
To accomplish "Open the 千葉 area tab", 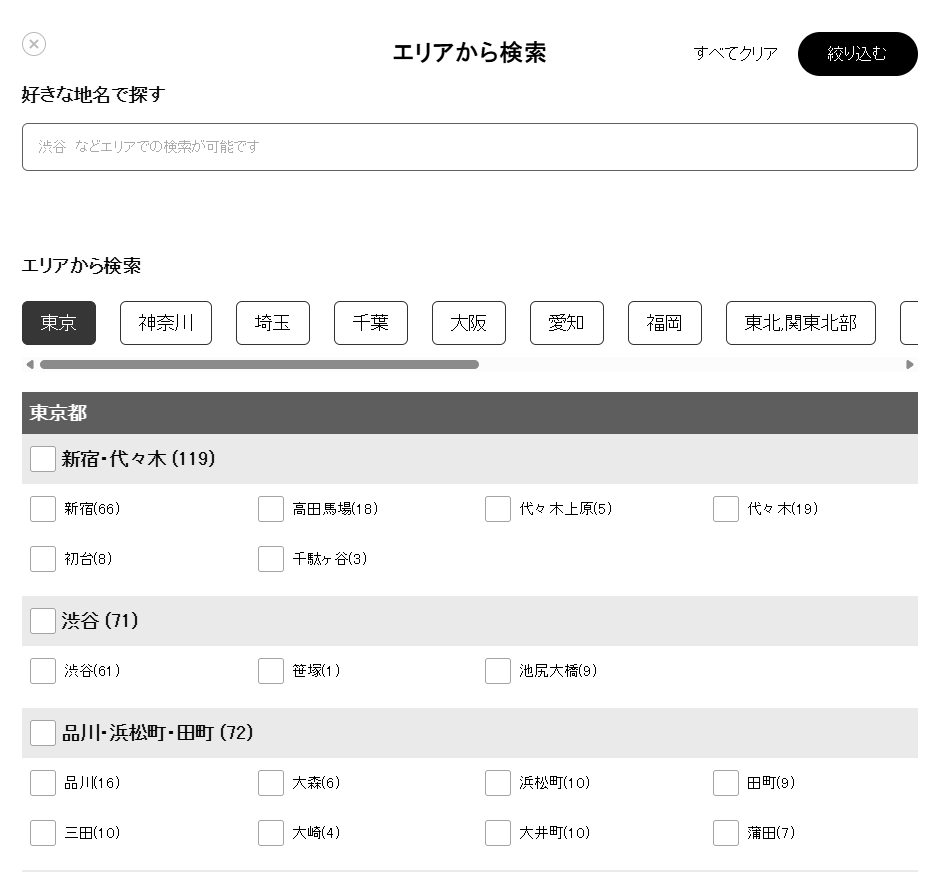I will click(371, 323).
